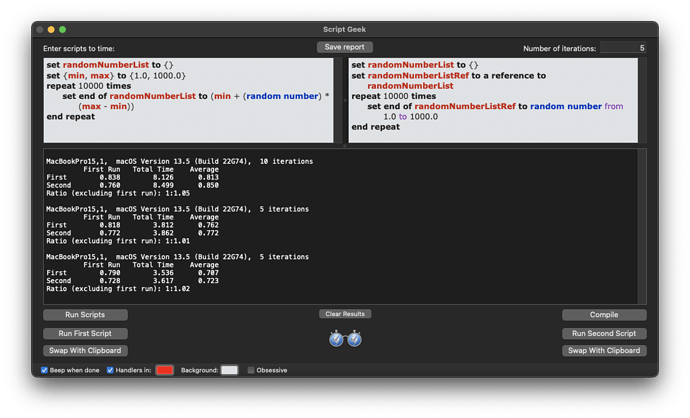
Task: Toggle Handlers in checkbox
Action: point(110,370)
